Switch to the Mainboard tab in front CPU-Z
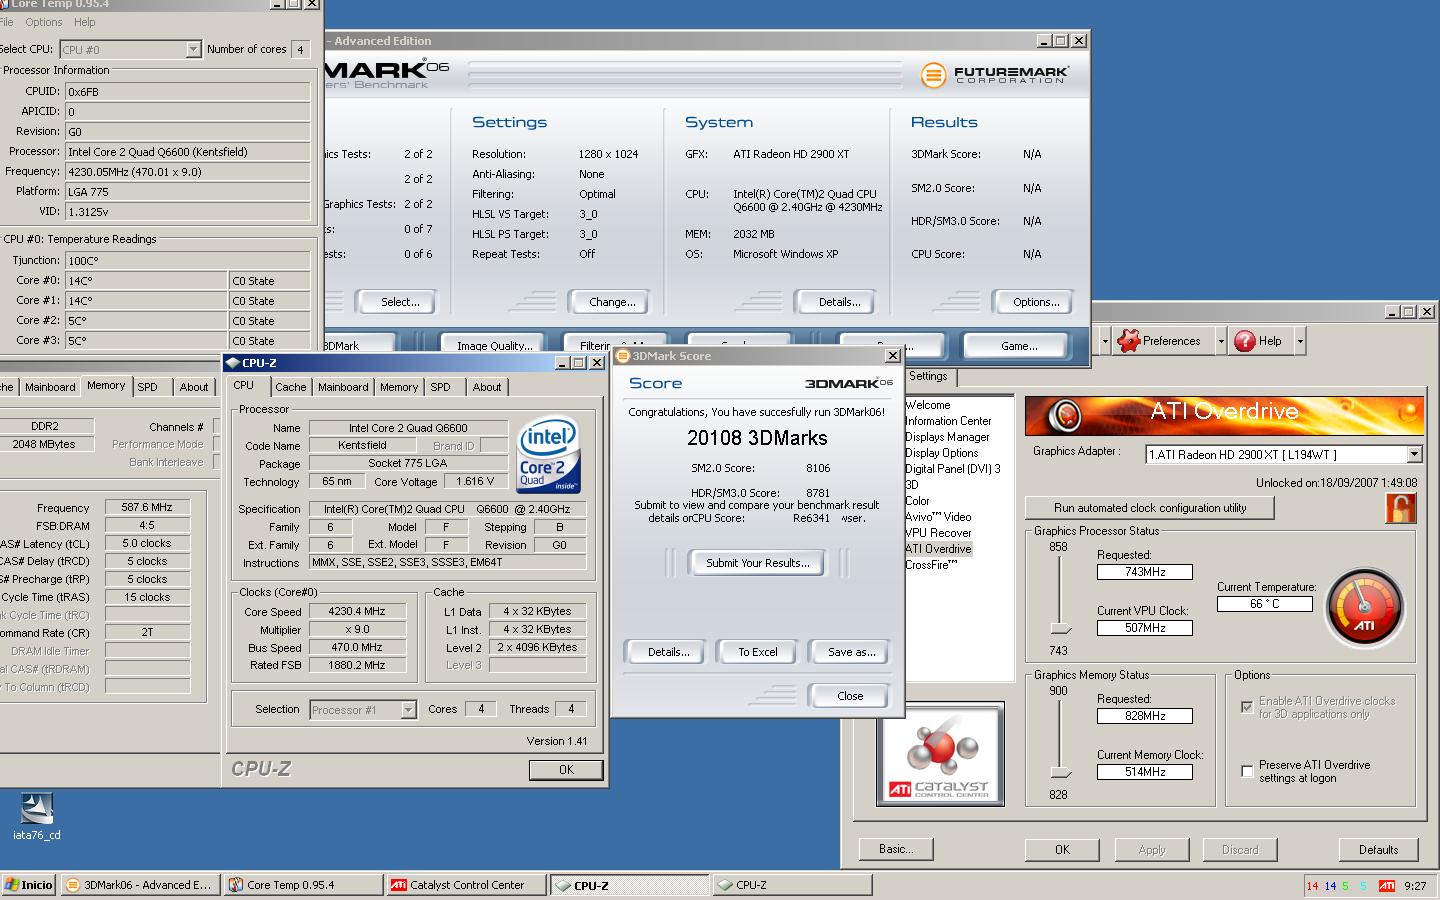Screen dimensions: 1440x900 pyautogui.click(x=343, y=387)
